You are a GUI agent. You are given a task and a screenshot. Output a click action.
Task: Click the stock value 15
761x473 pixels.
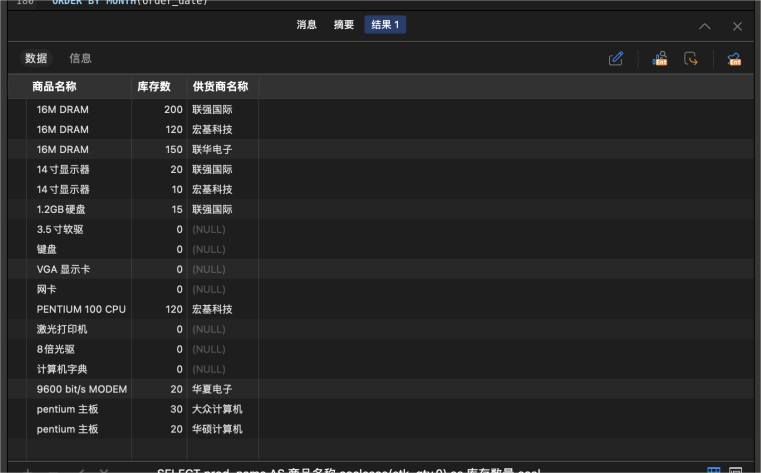point(177,209)
